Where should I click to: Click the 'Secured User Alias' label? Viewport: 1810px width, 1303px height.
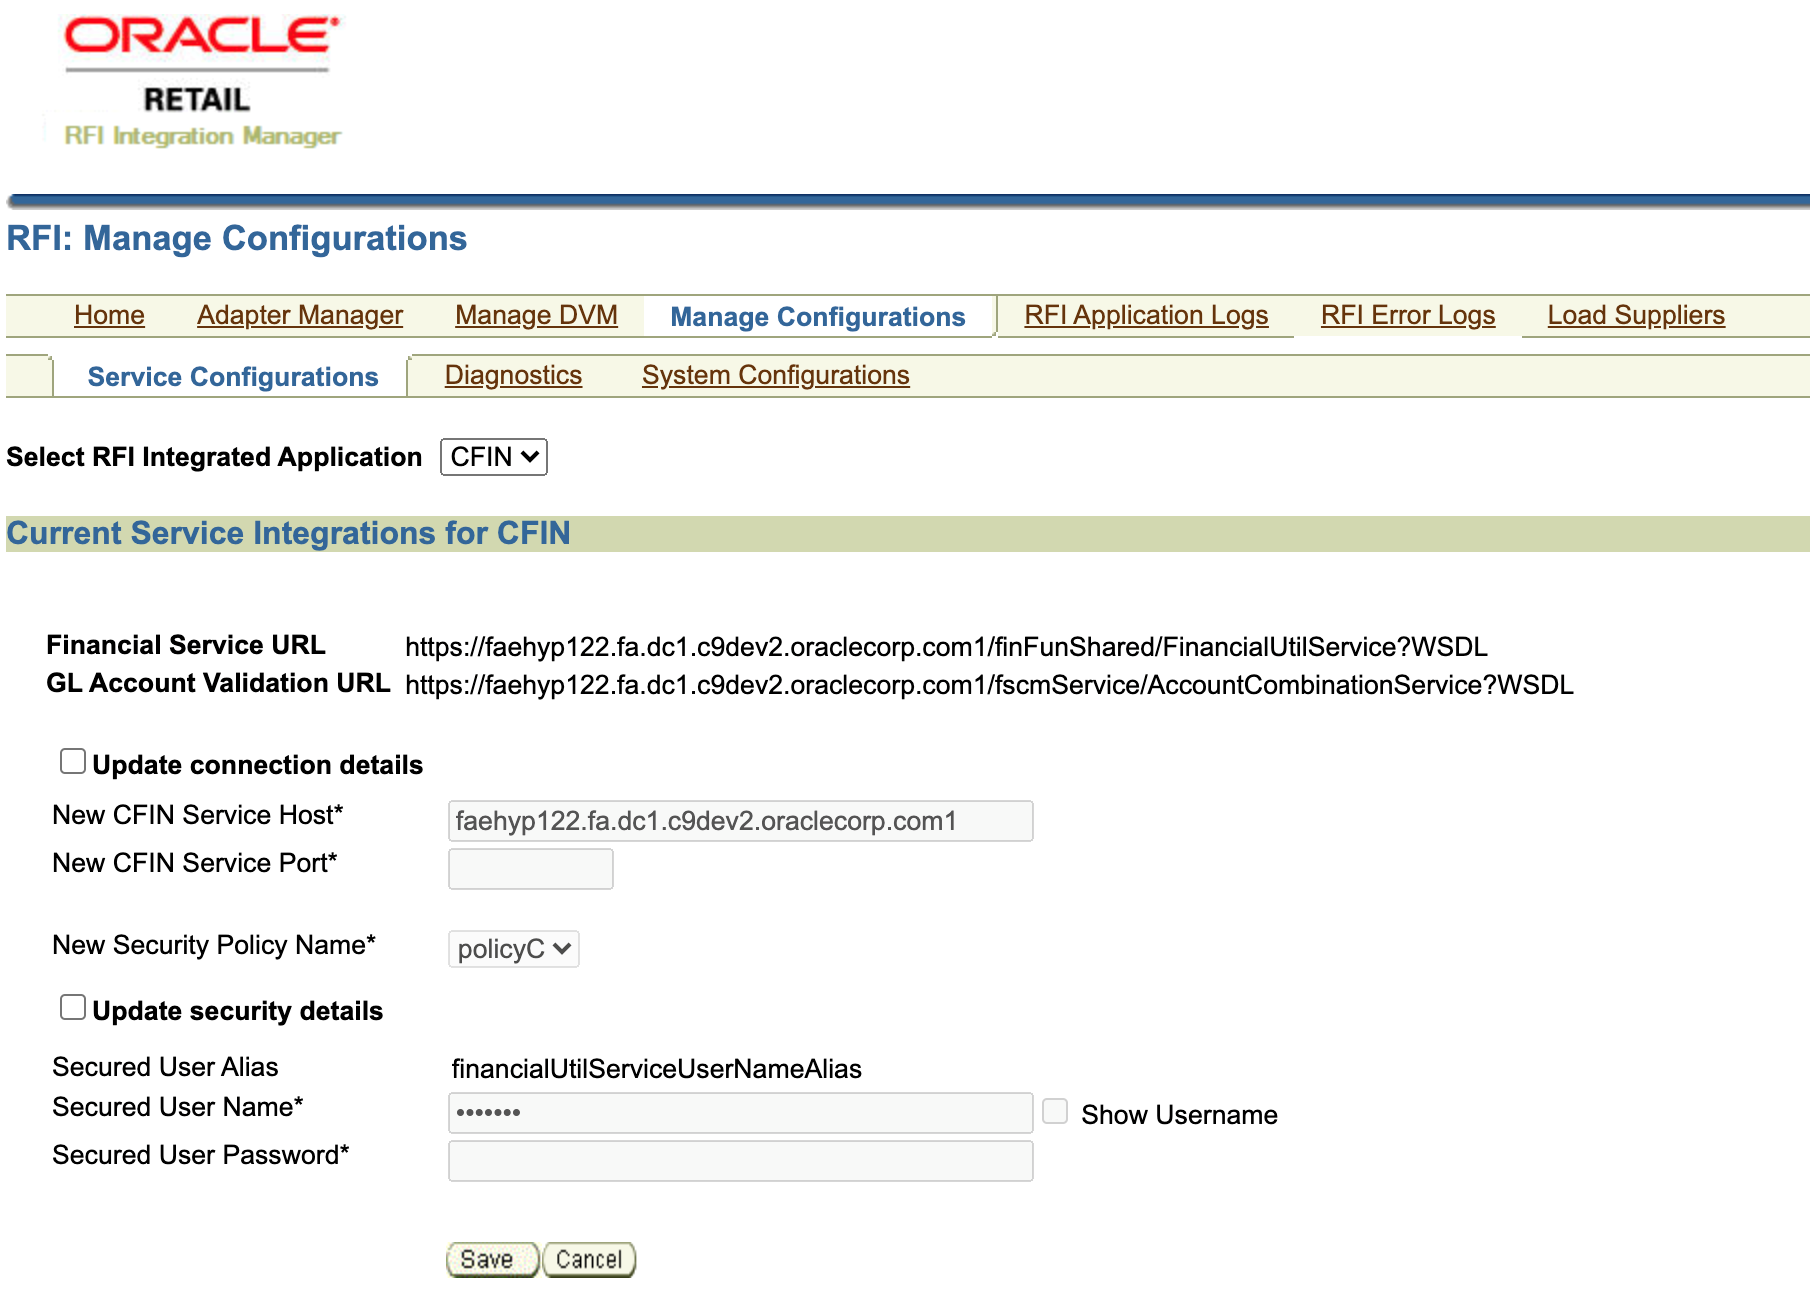[165, 1067]
